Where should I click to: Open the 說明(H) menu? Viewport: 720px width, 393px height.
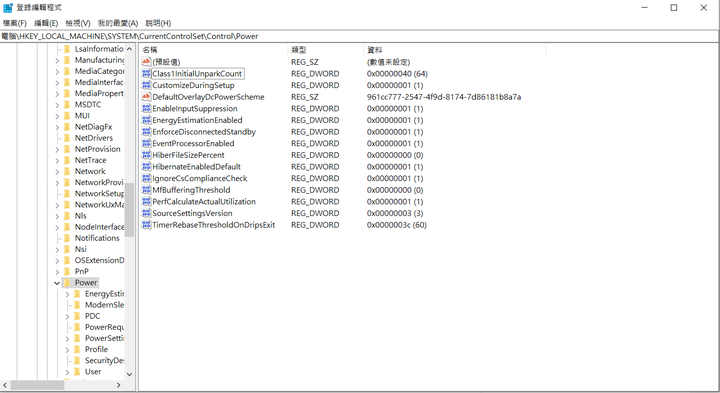[x=158, y=23]
